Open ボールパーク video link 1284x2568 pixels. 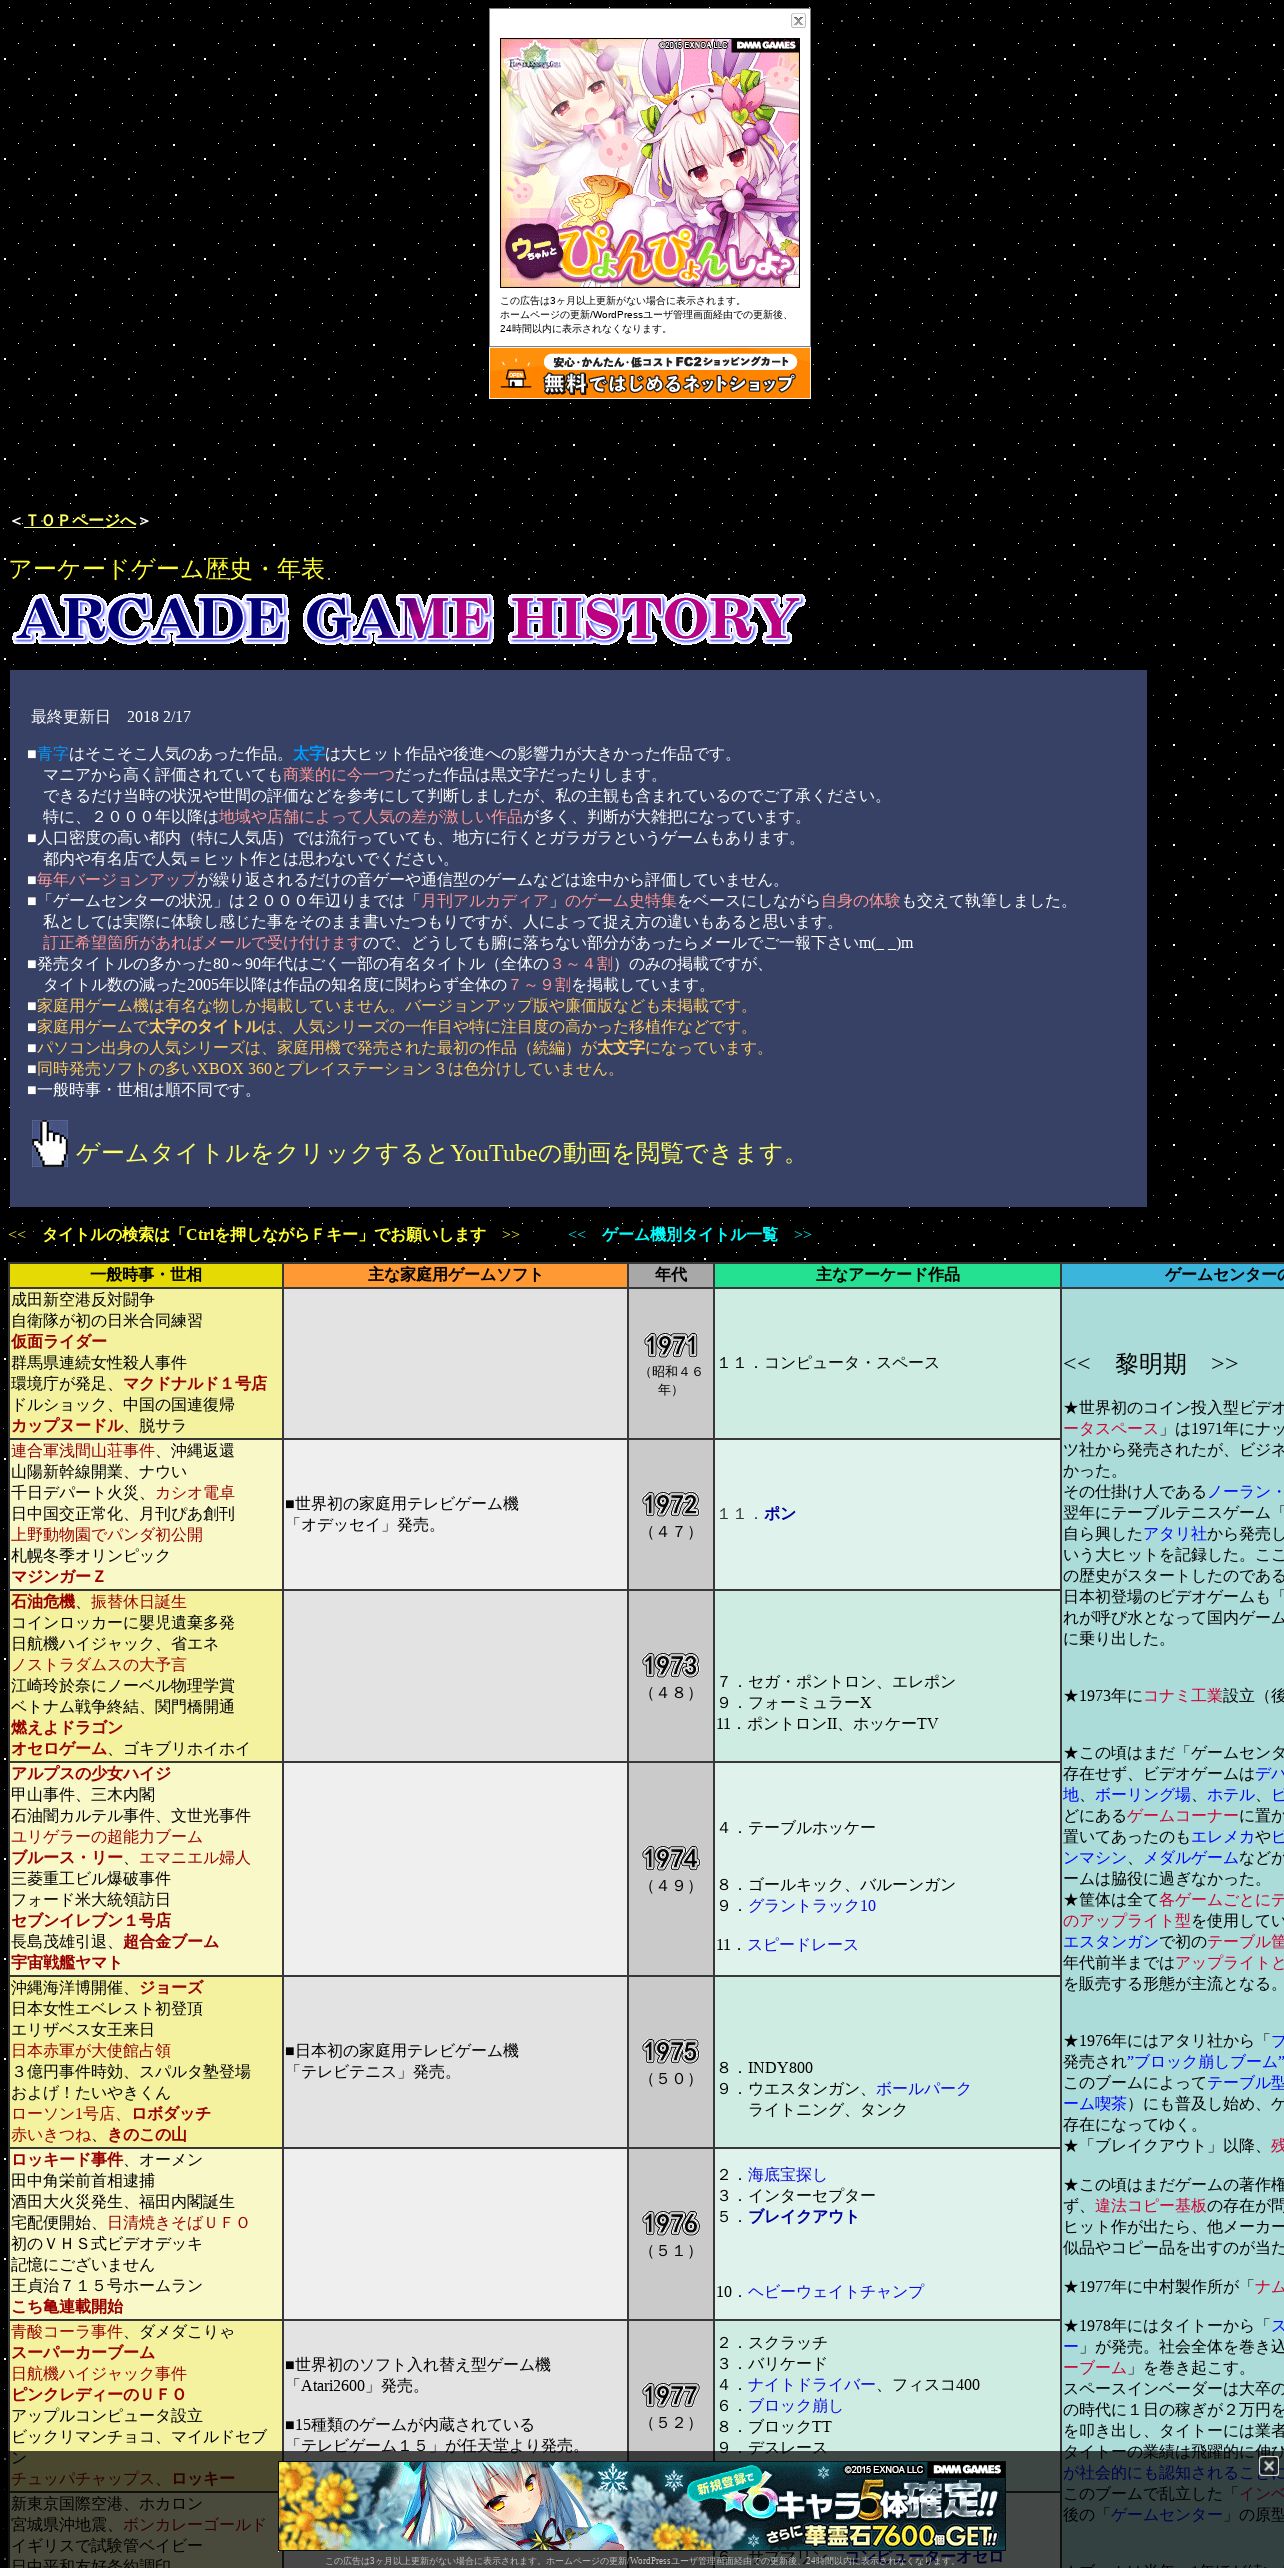point(923,2089)
